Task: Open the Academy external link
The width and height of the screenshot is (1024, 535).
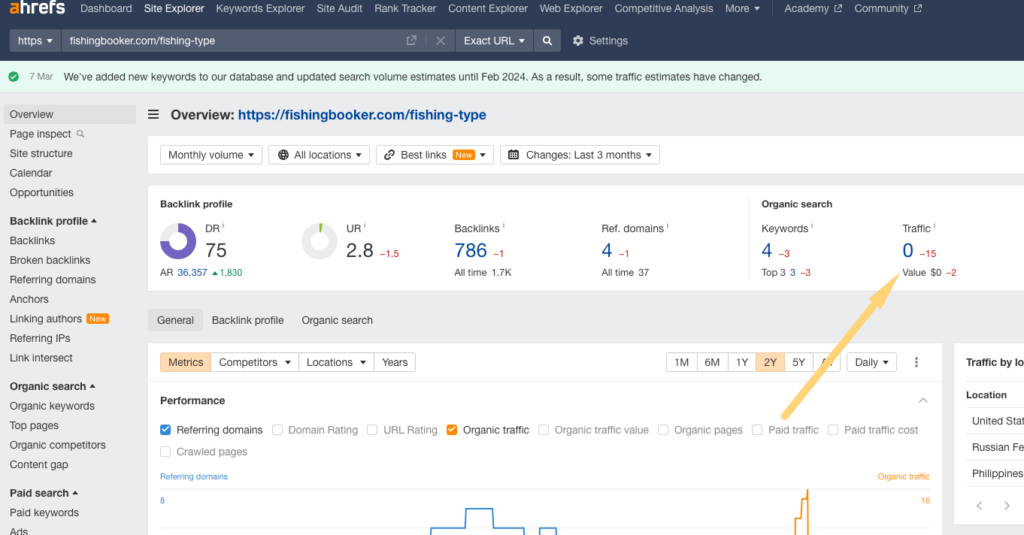Action: (x=812, y=8)
